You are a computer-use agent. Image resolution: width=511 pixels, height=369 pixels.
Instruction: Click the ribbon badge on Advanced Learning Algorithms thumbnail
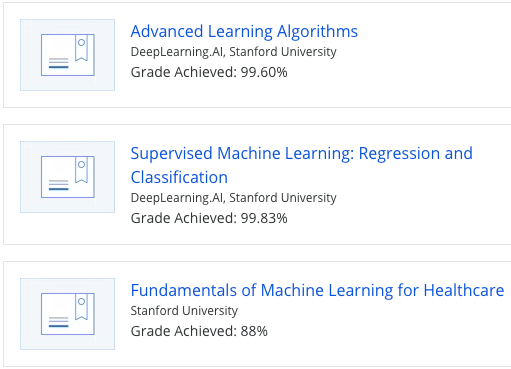pyautogui.click(x=81, y=48)
